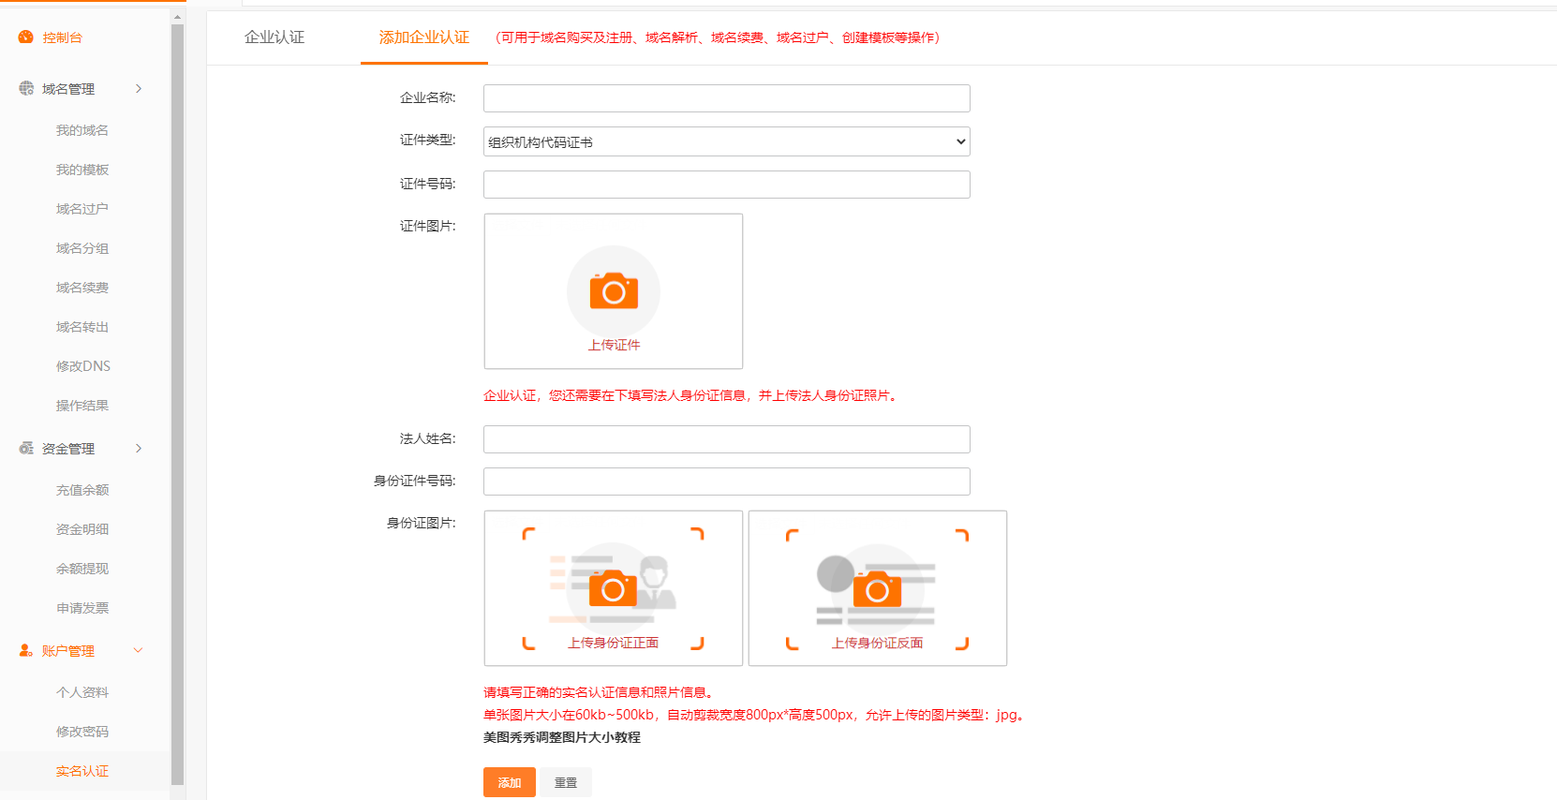1557x800 pixels.
Task: Go to 修改密码 menu item
Action: coord(82,731)
